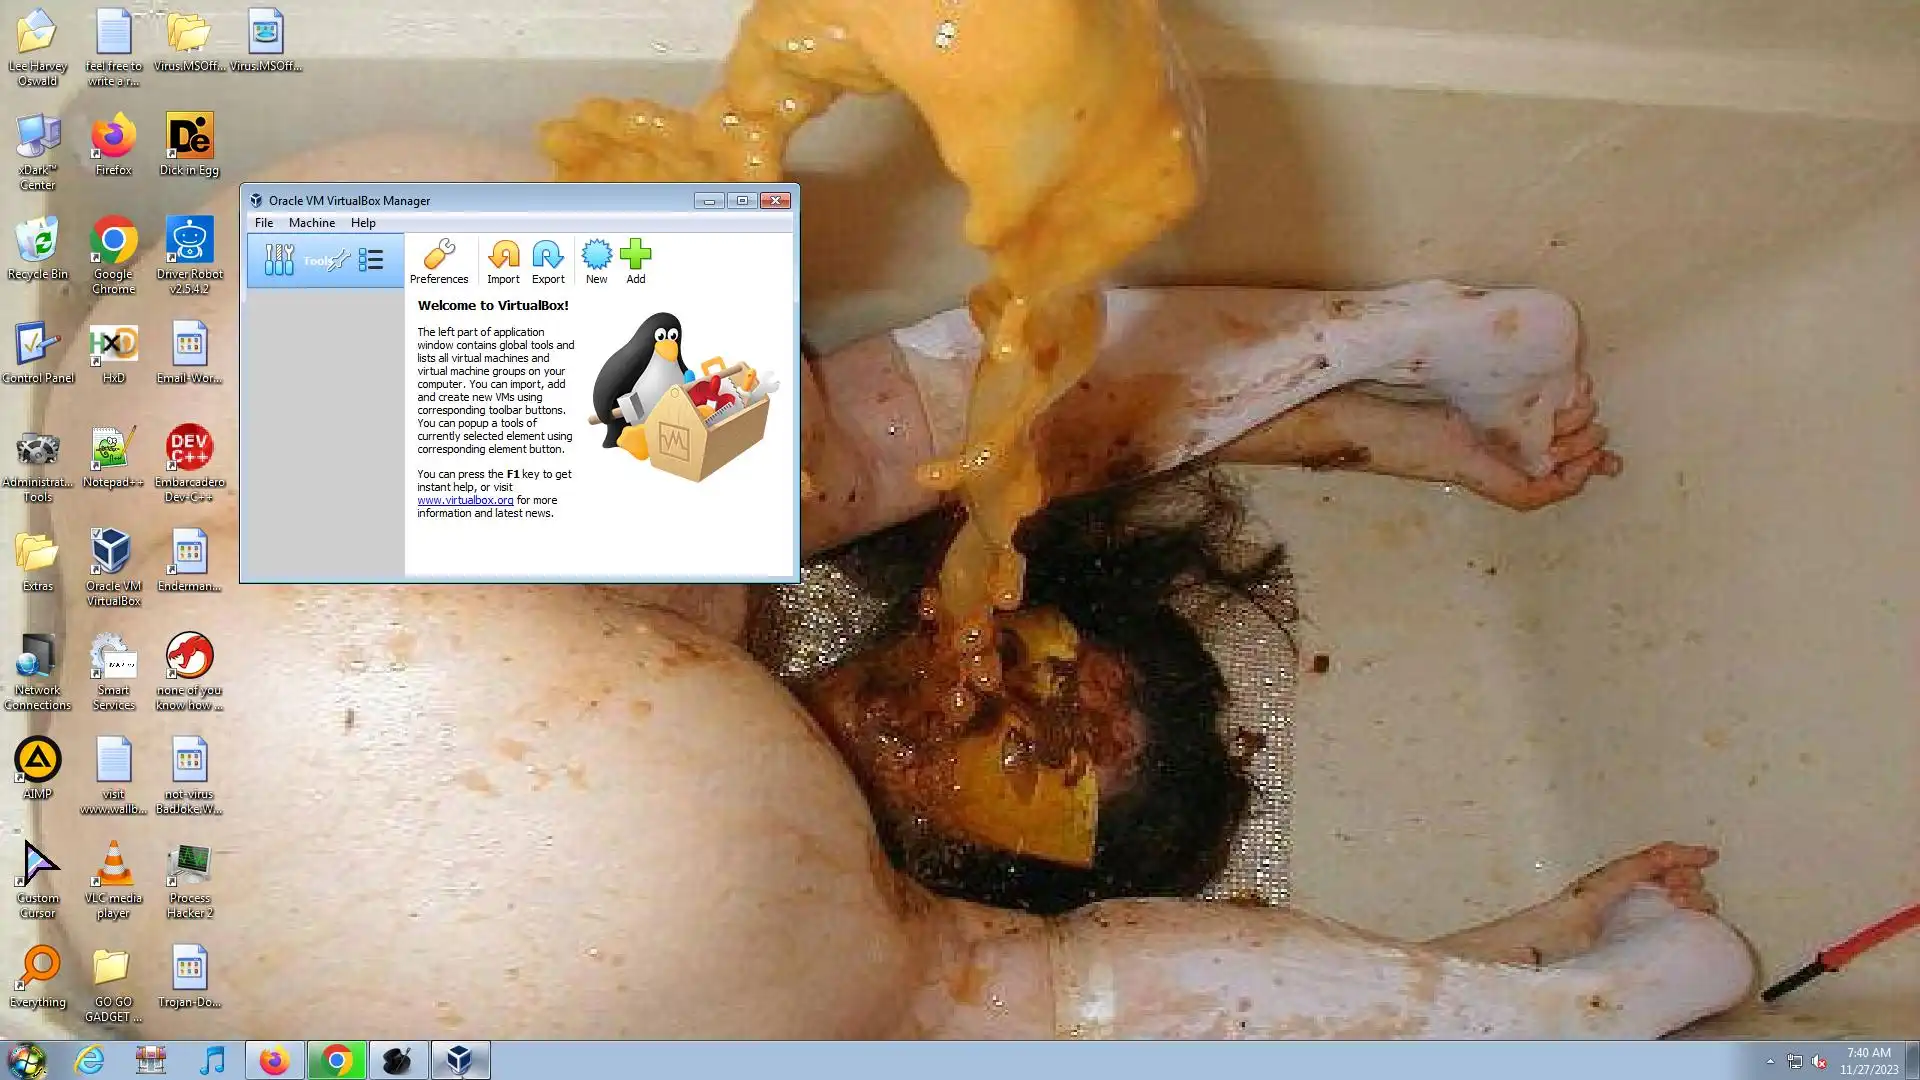Toggle the pin icon next to Tools
This screenshot has height=1080, width=1920.
point(340,261)
